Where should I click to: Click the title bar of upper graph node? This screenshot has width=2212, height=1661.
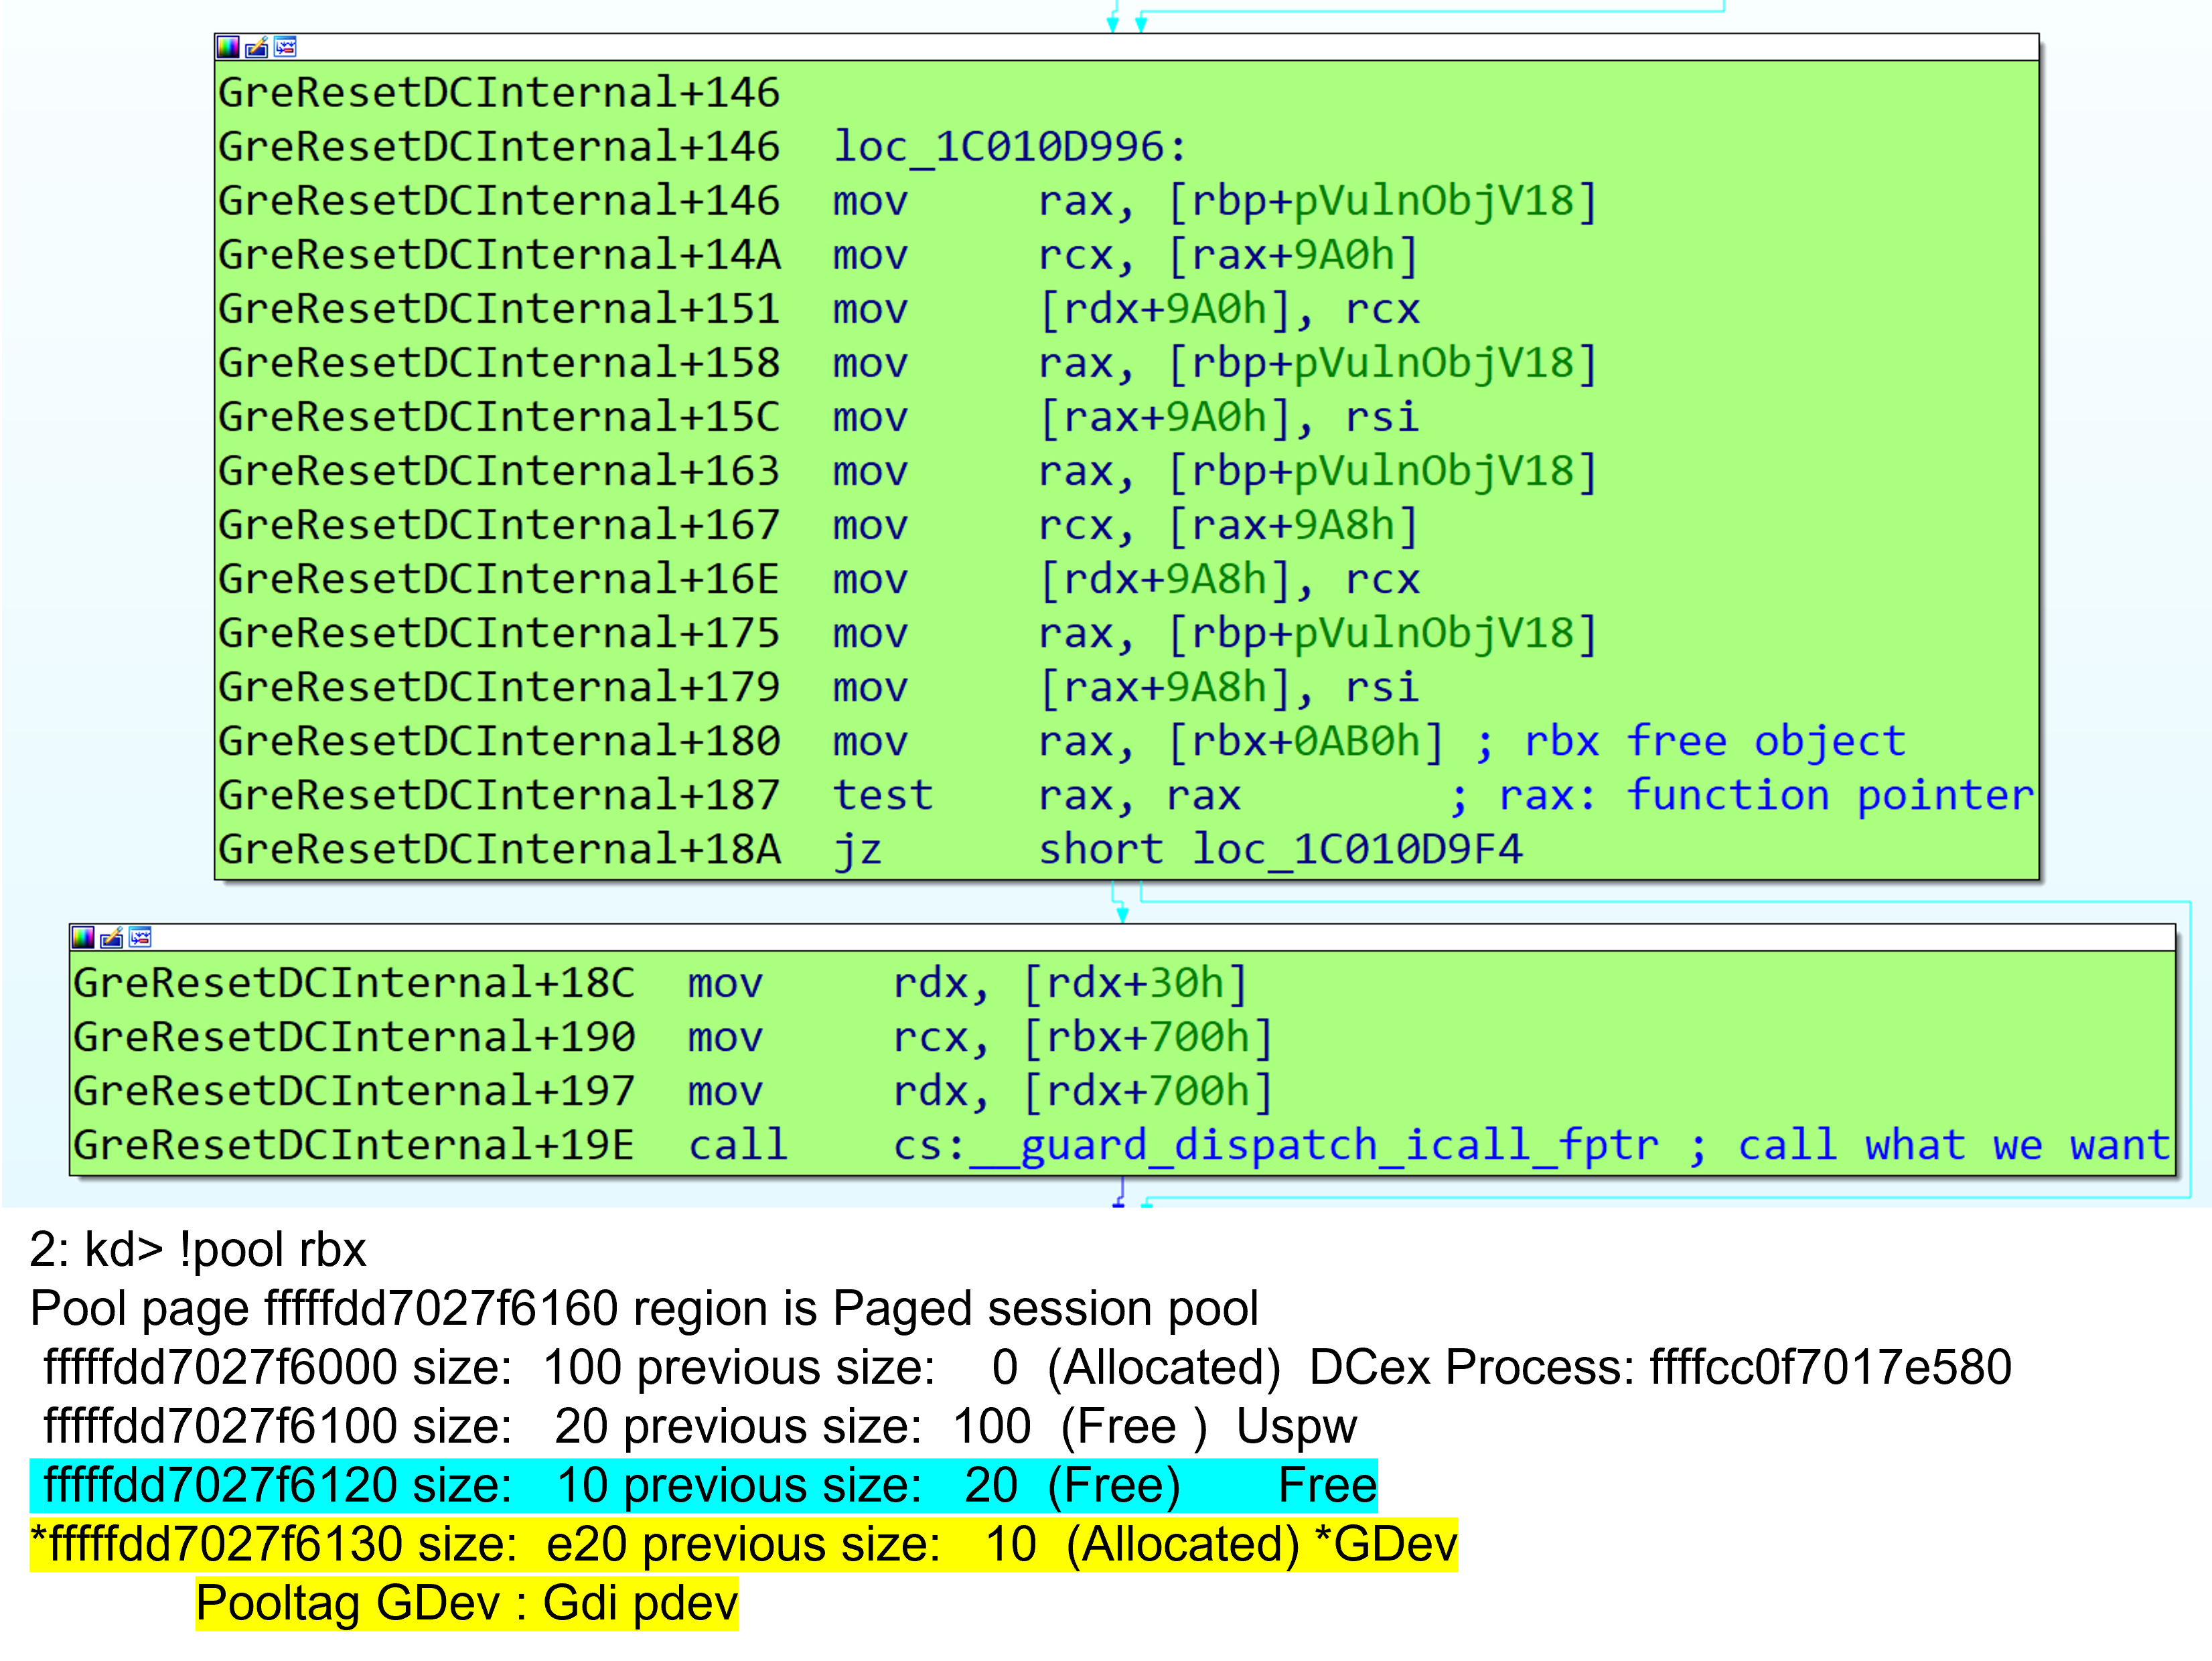point(1127,47)
